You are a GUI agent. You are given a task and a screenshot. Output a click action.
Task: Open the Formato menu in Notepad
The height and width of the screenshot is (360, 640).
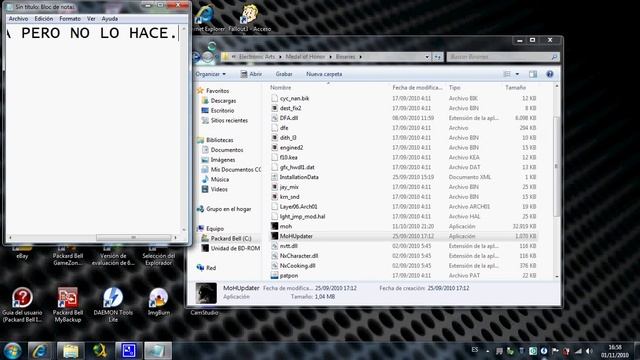click(70, 19)
